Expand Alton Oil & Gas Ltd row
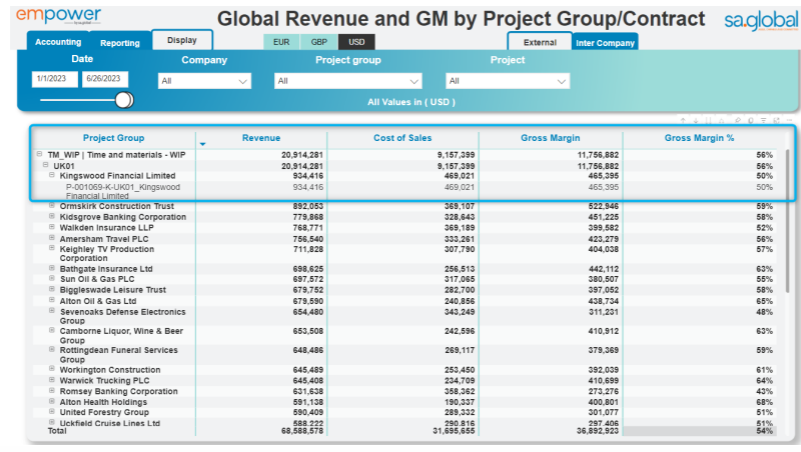Screen dimensions: 801x452 [52, 300]
